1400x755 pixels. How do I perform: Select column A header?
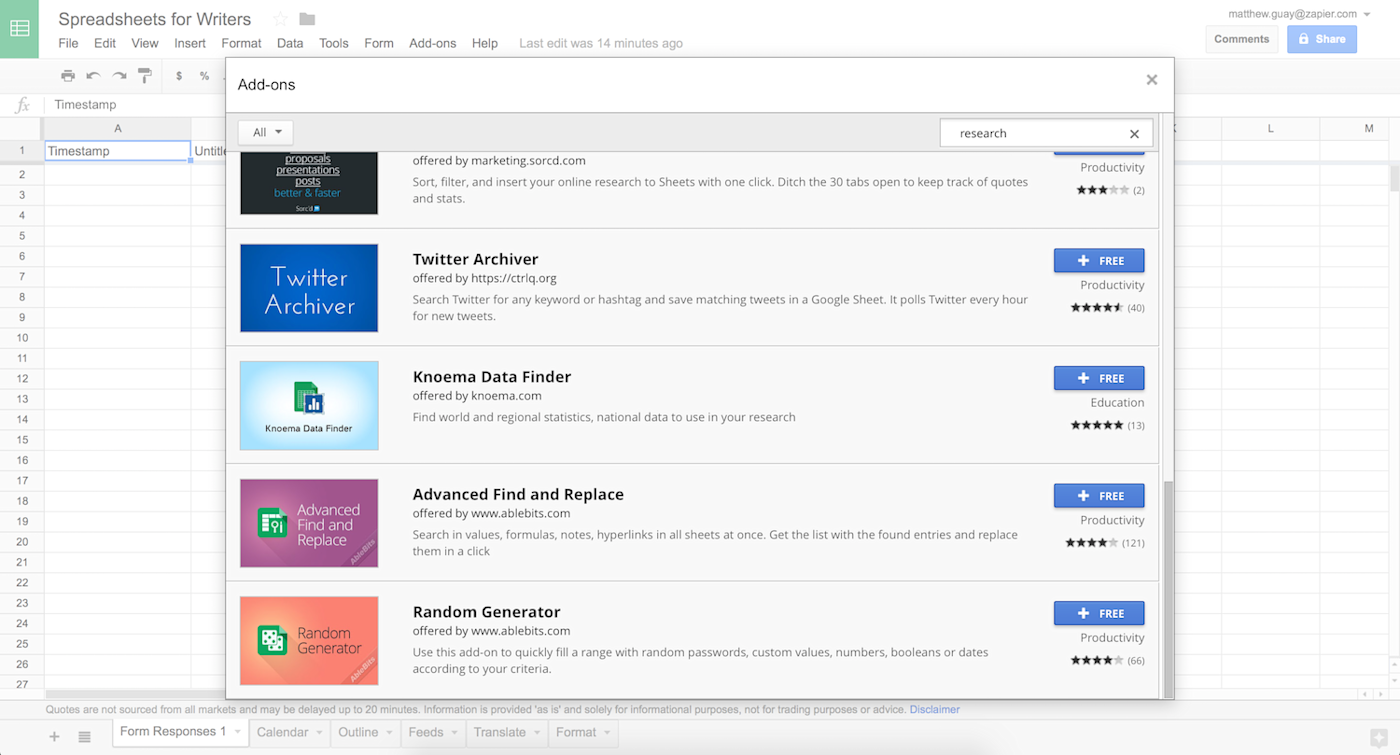coord(118,129)
